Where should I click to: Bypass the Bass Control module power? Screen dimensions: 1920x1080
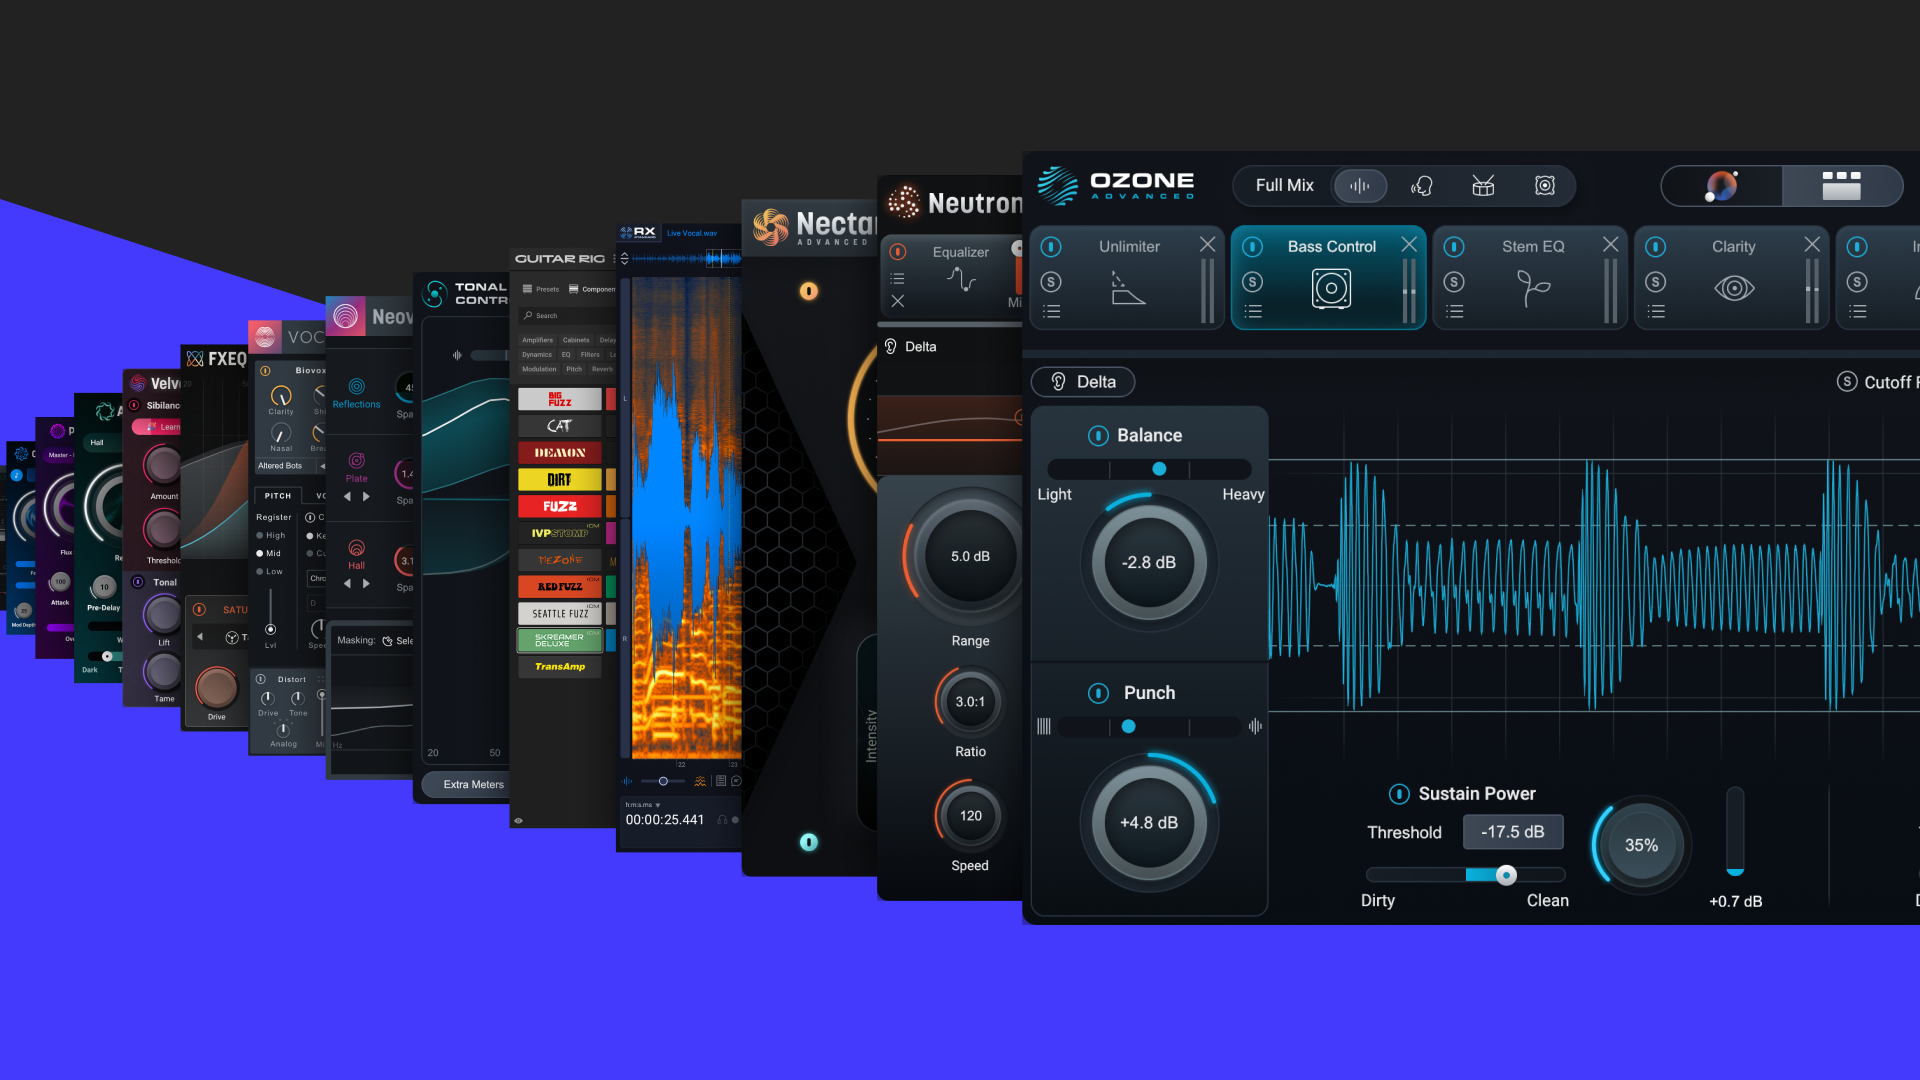1252,247
